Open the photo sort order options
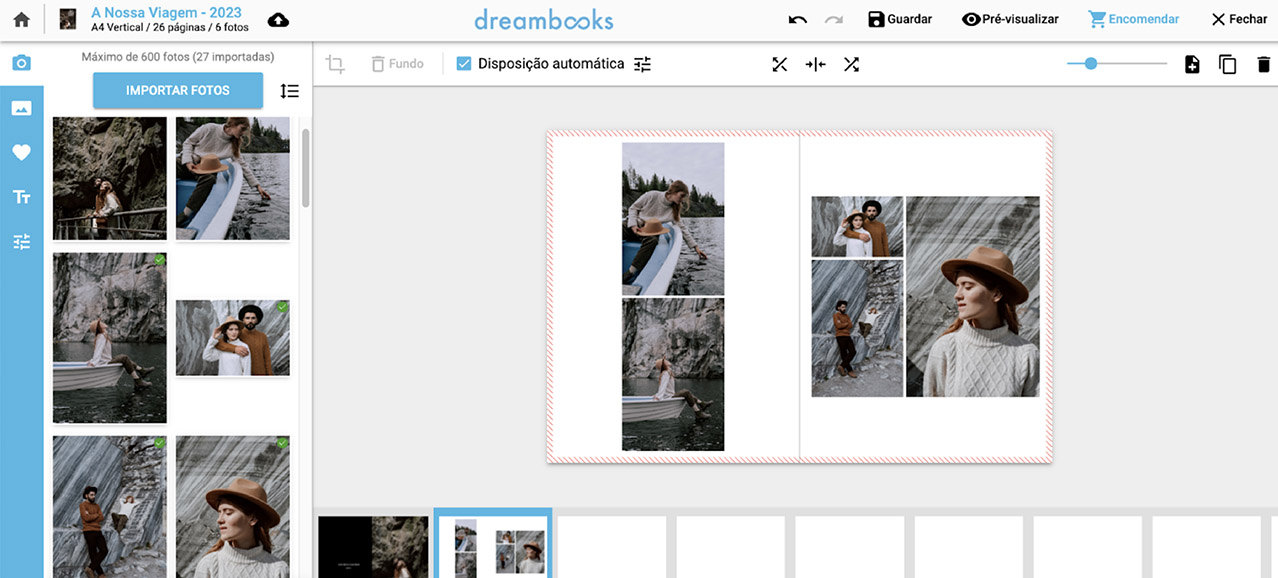This screenshot has width=1278, height=578. coord(289,91)
